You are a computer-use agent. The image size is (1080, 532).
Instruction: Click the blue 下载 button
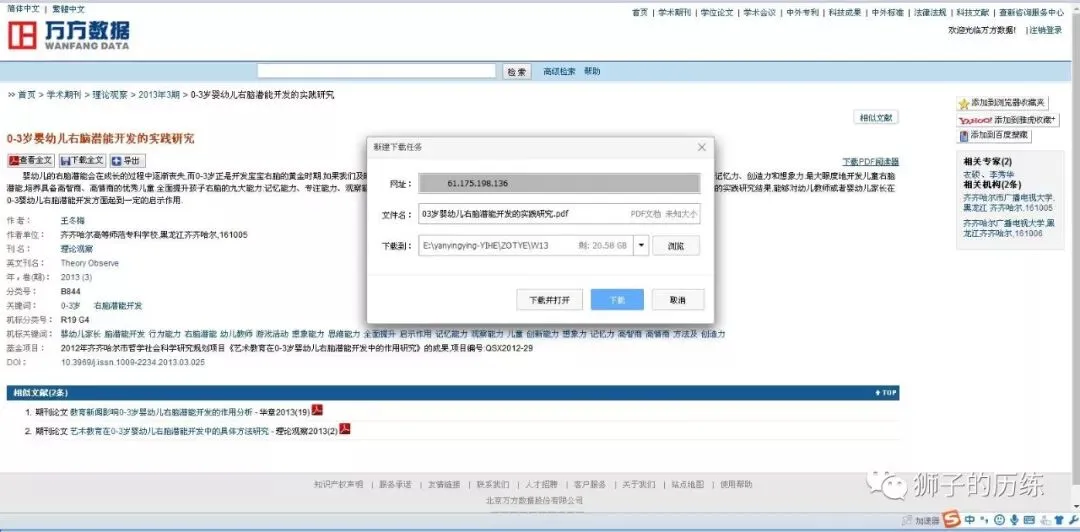(617, 300)
